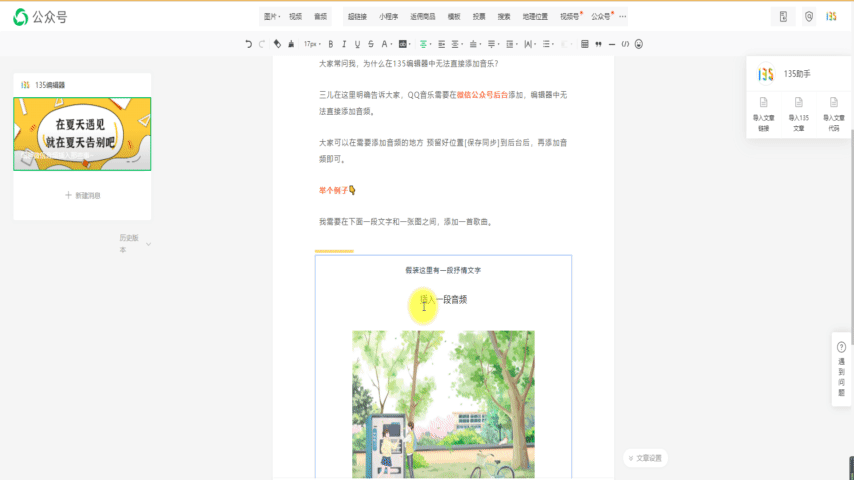Viewport: 854px width, 480px height.
Task: Open the green center-align dropdown
Action: tap(425, 44)
